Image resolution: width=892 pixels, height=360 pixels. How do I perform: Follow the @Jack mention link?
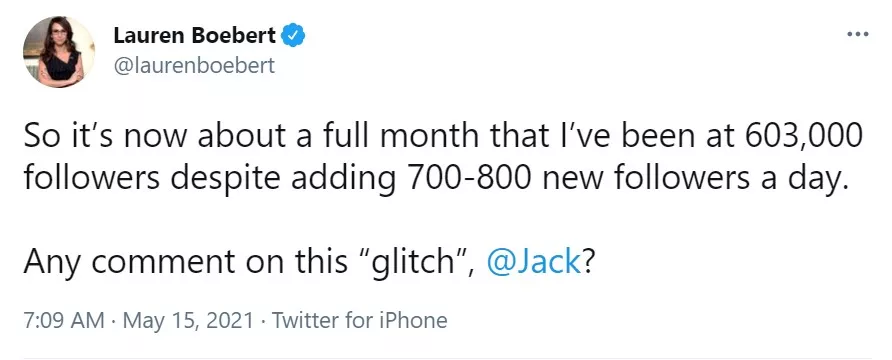(534, 261)
